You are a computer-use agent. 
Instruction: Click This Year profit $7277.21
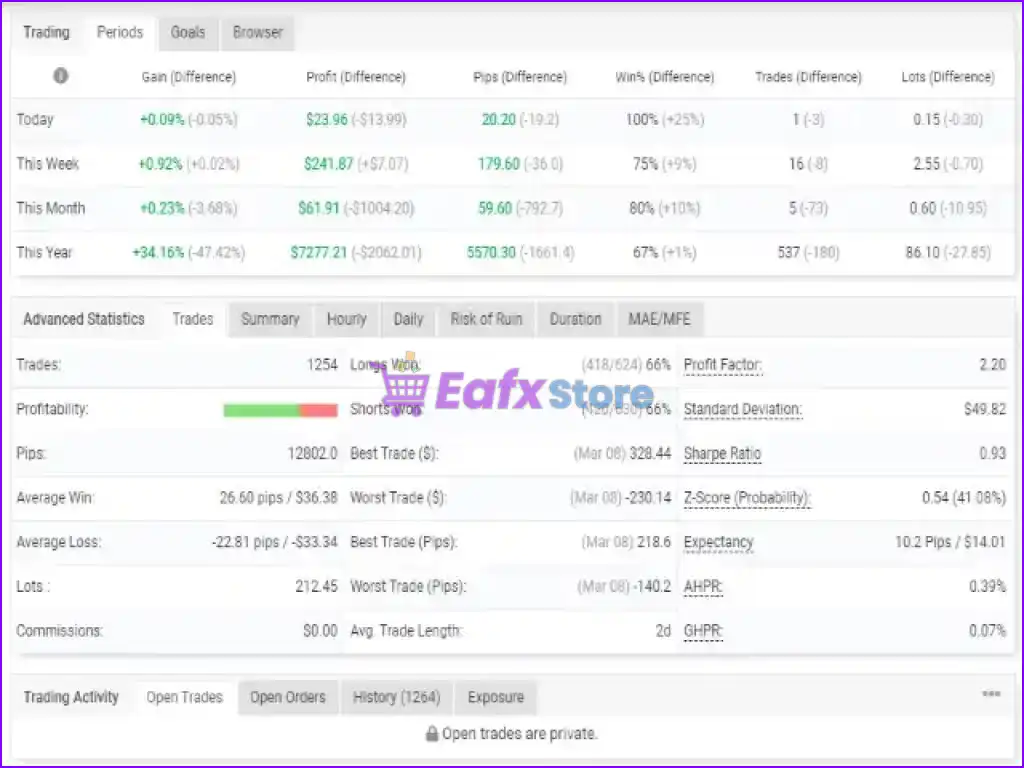(319, 253)
